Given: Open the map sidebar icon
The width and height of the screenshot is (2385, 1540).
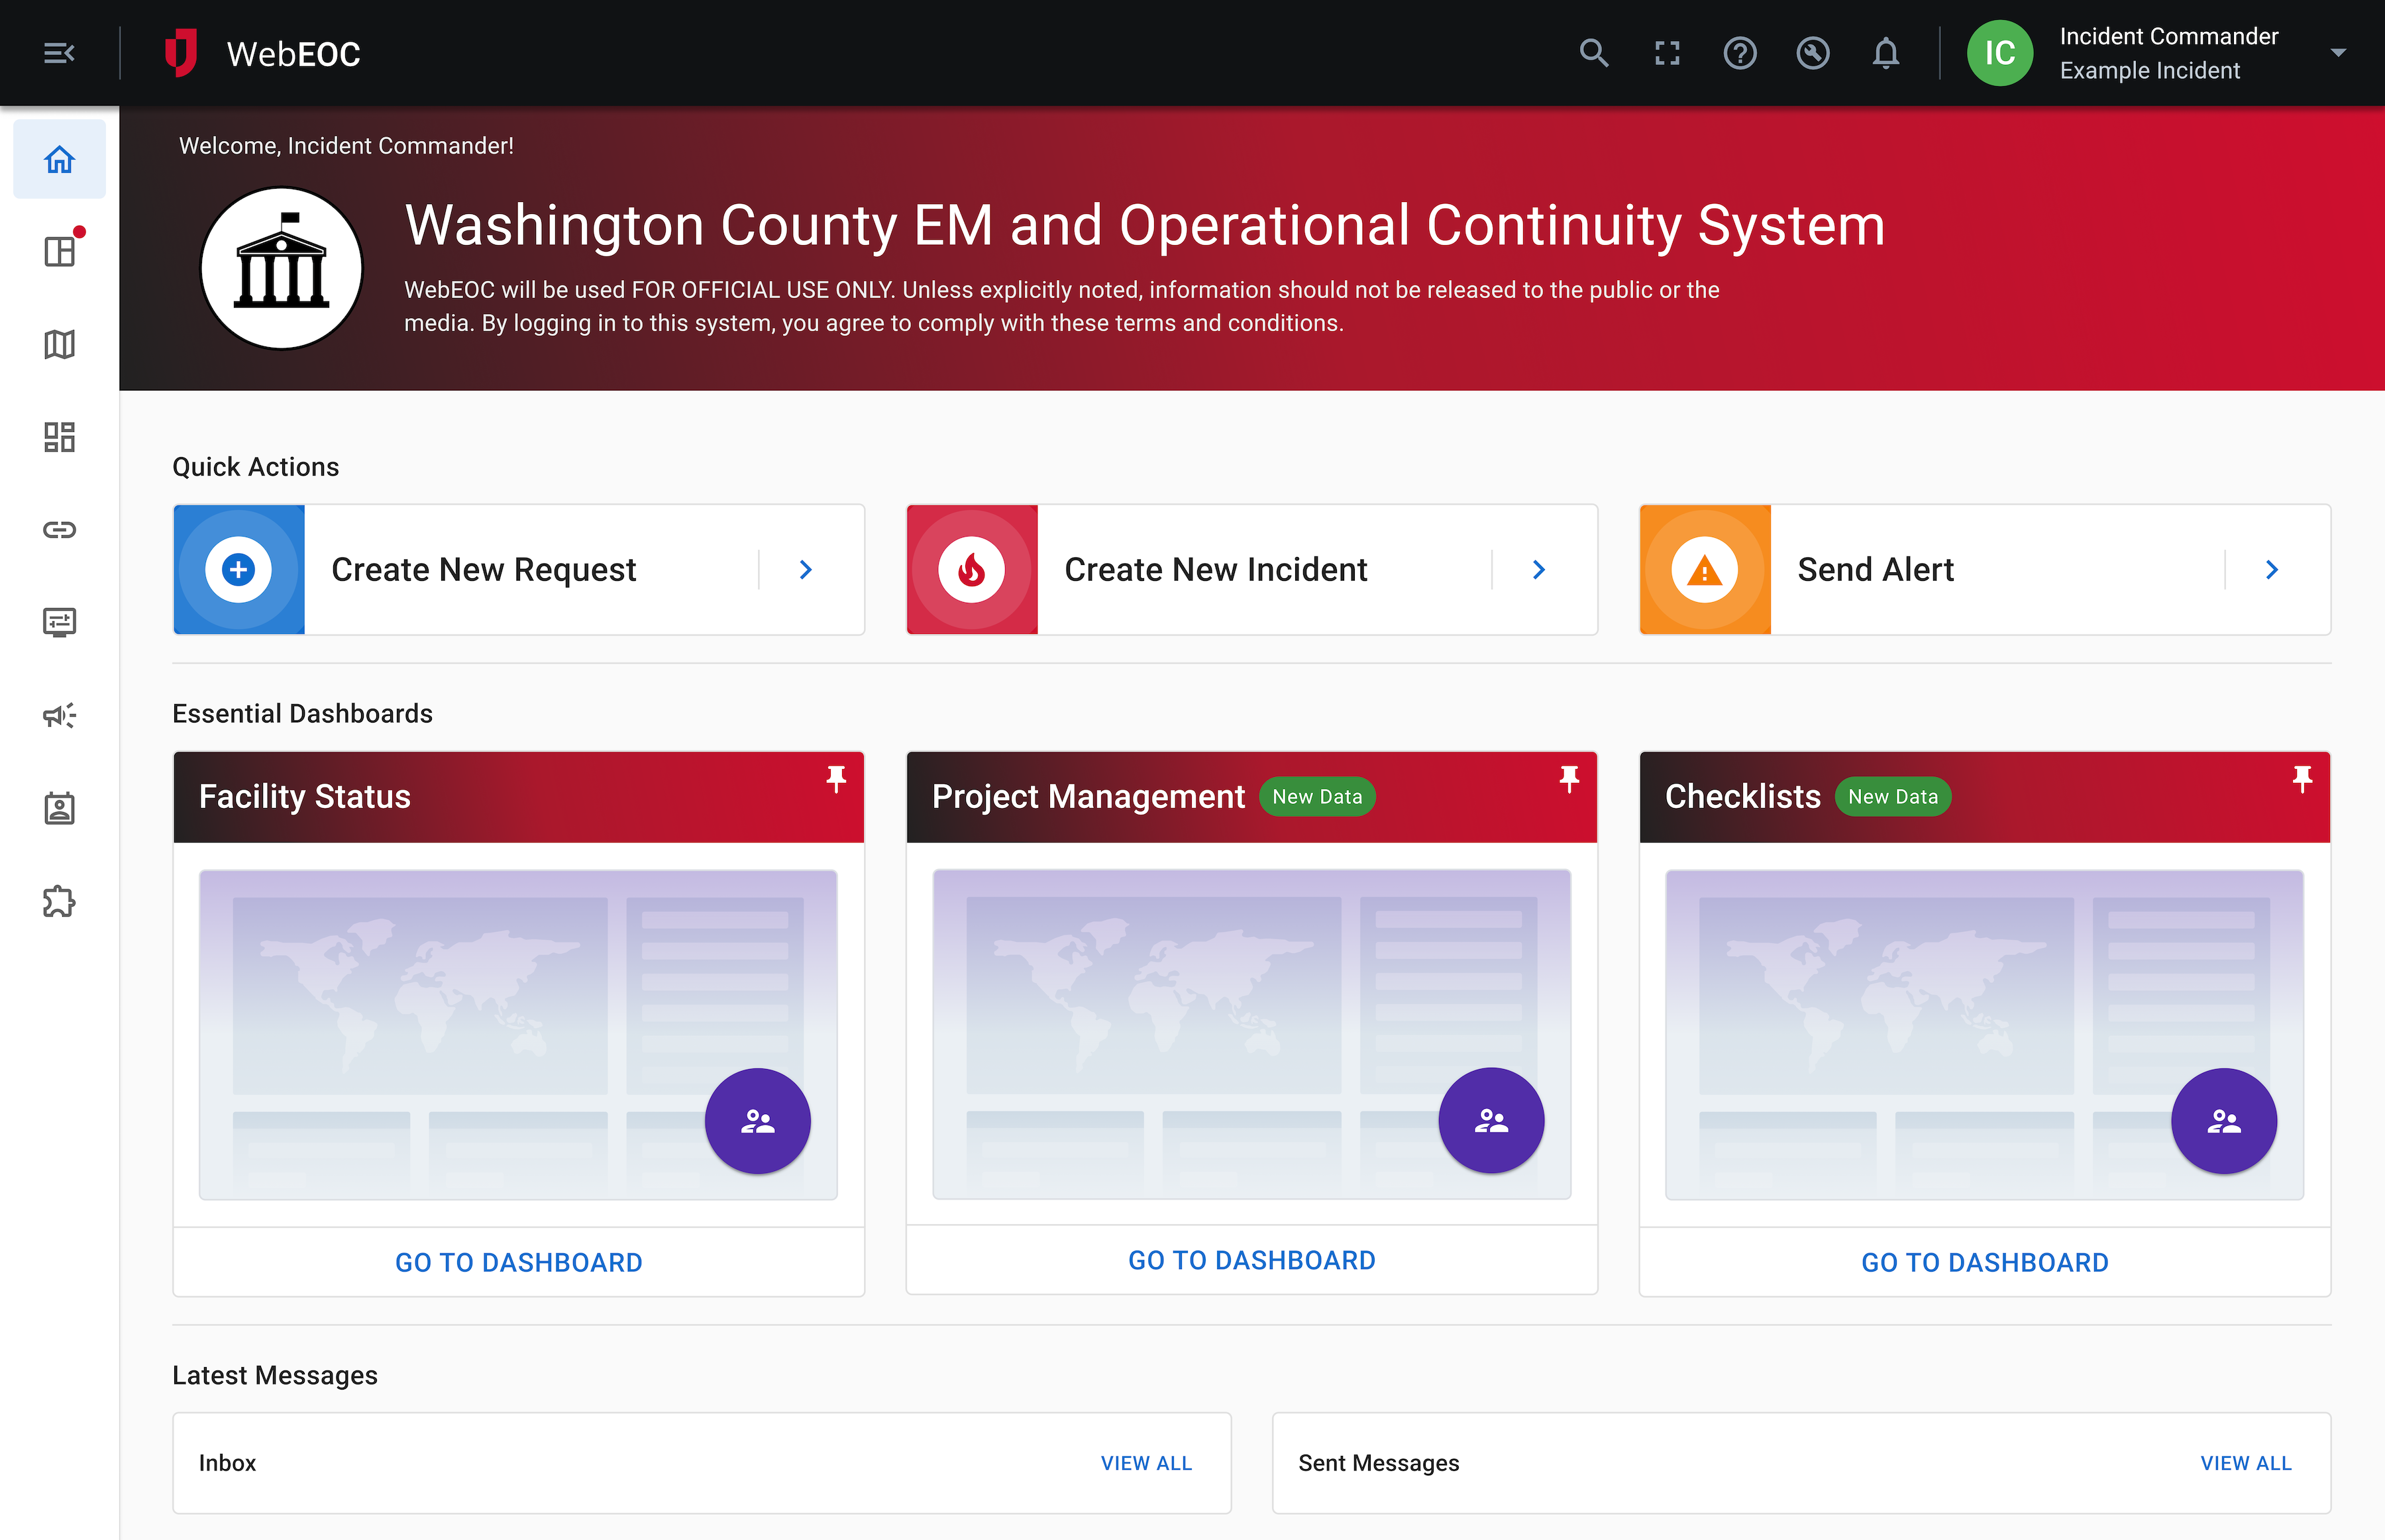Looking at the screenshot, I should 59,344.
